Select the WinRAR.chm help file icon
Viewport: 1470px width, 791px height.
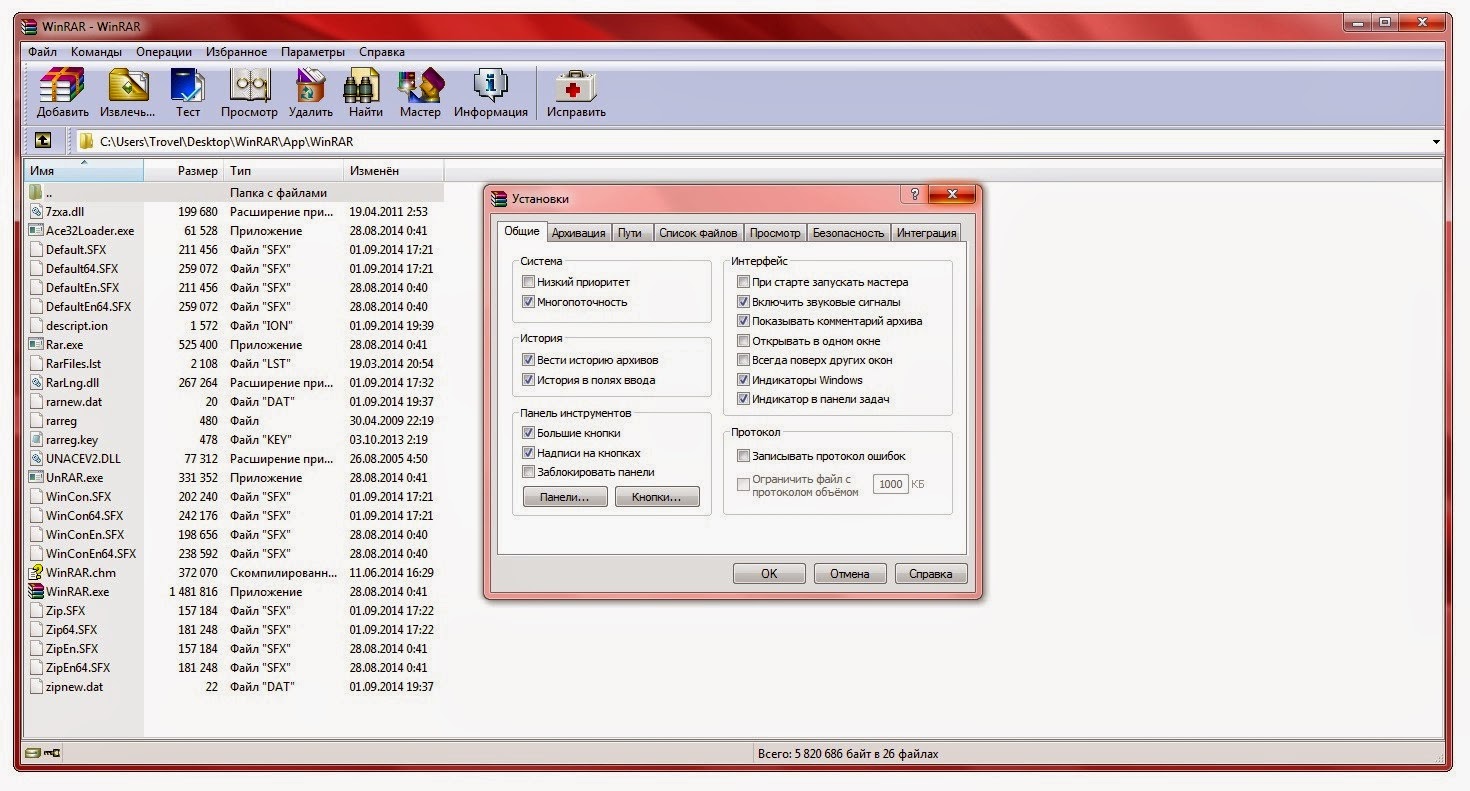[37, 572]
